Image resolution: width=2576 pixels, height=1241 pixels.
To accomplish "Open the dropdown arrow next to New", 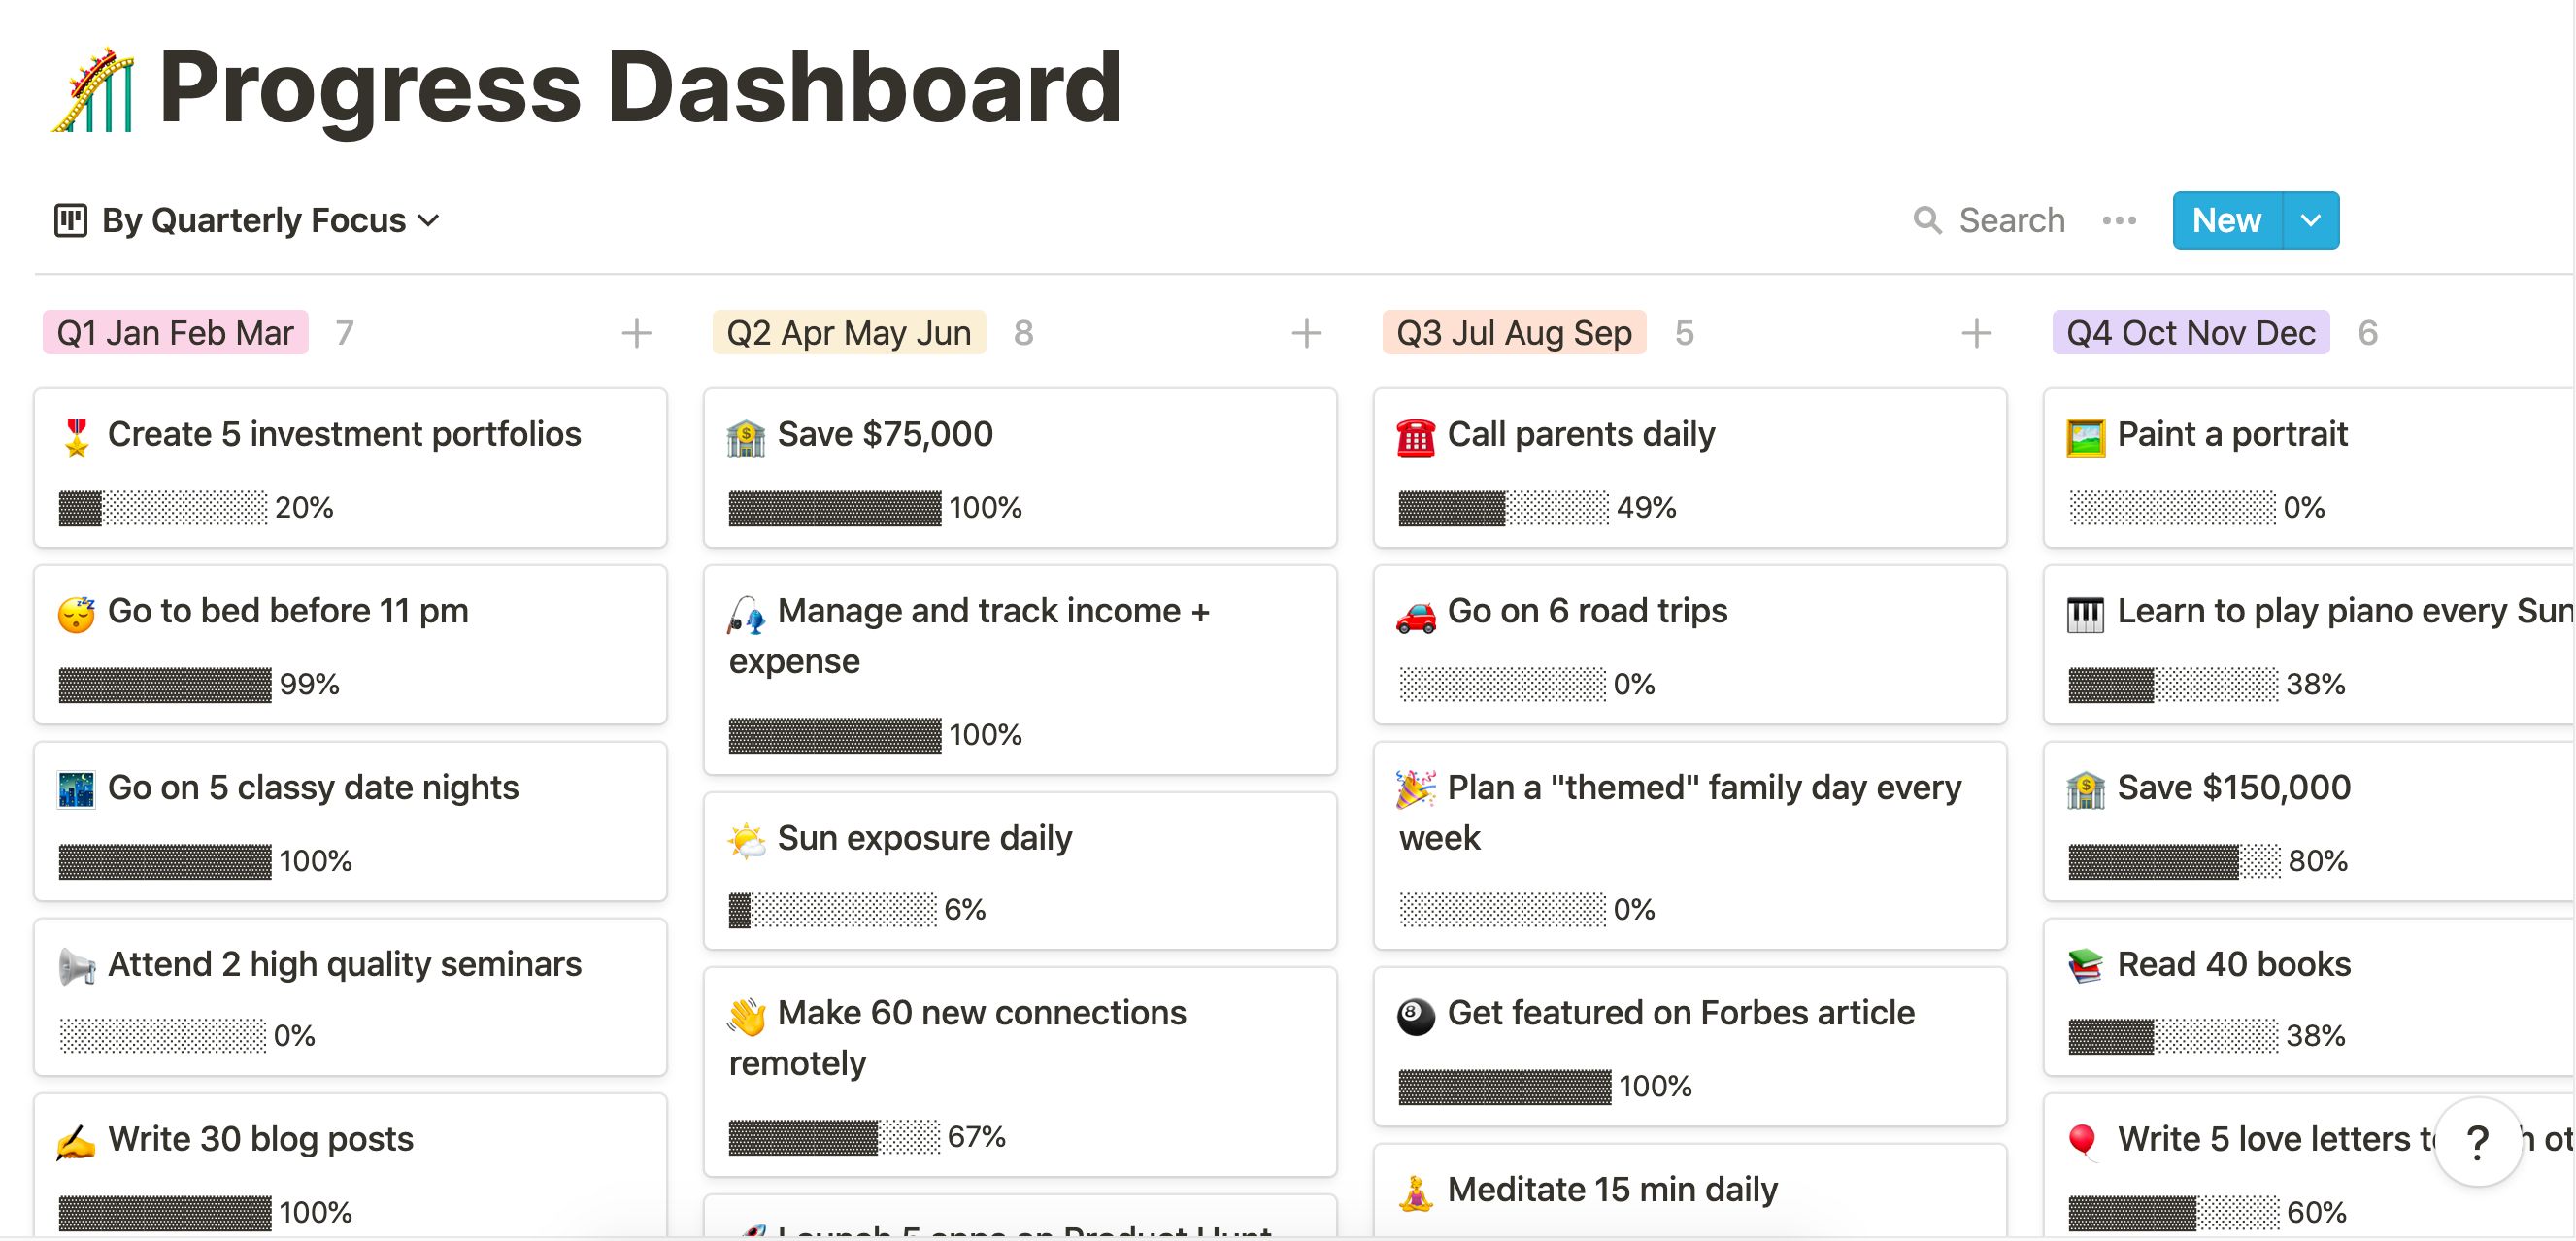I will pyautogui.click(x=2310, y=220).
